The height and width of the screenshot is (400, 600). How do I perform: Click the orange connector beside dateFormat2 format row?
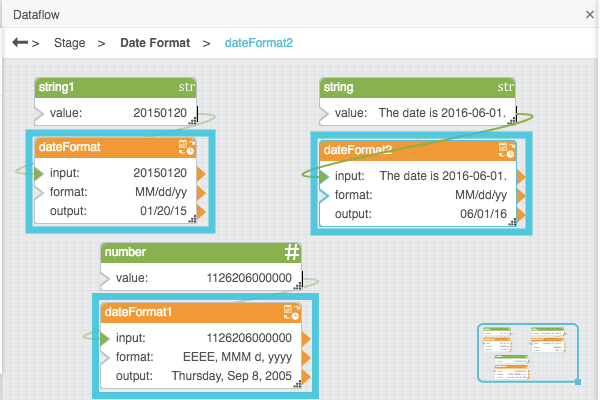point(521,196)
